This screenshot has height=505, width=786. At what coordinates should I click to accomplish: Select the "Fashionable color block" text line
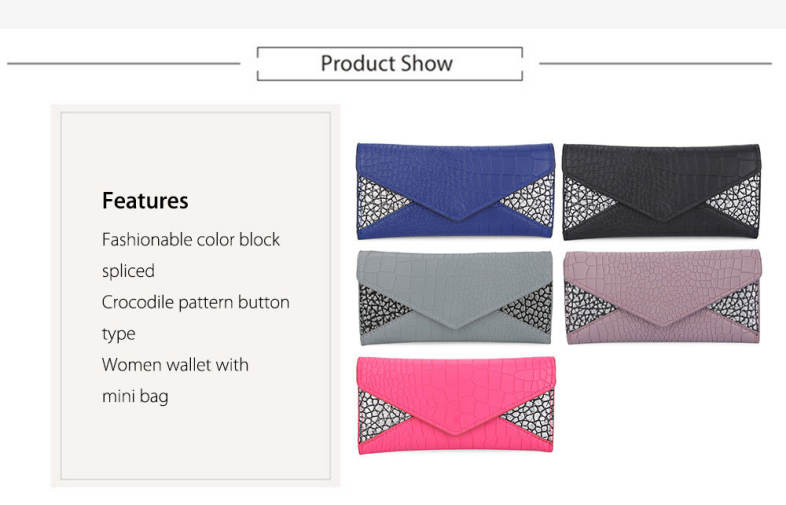[191, 240]
